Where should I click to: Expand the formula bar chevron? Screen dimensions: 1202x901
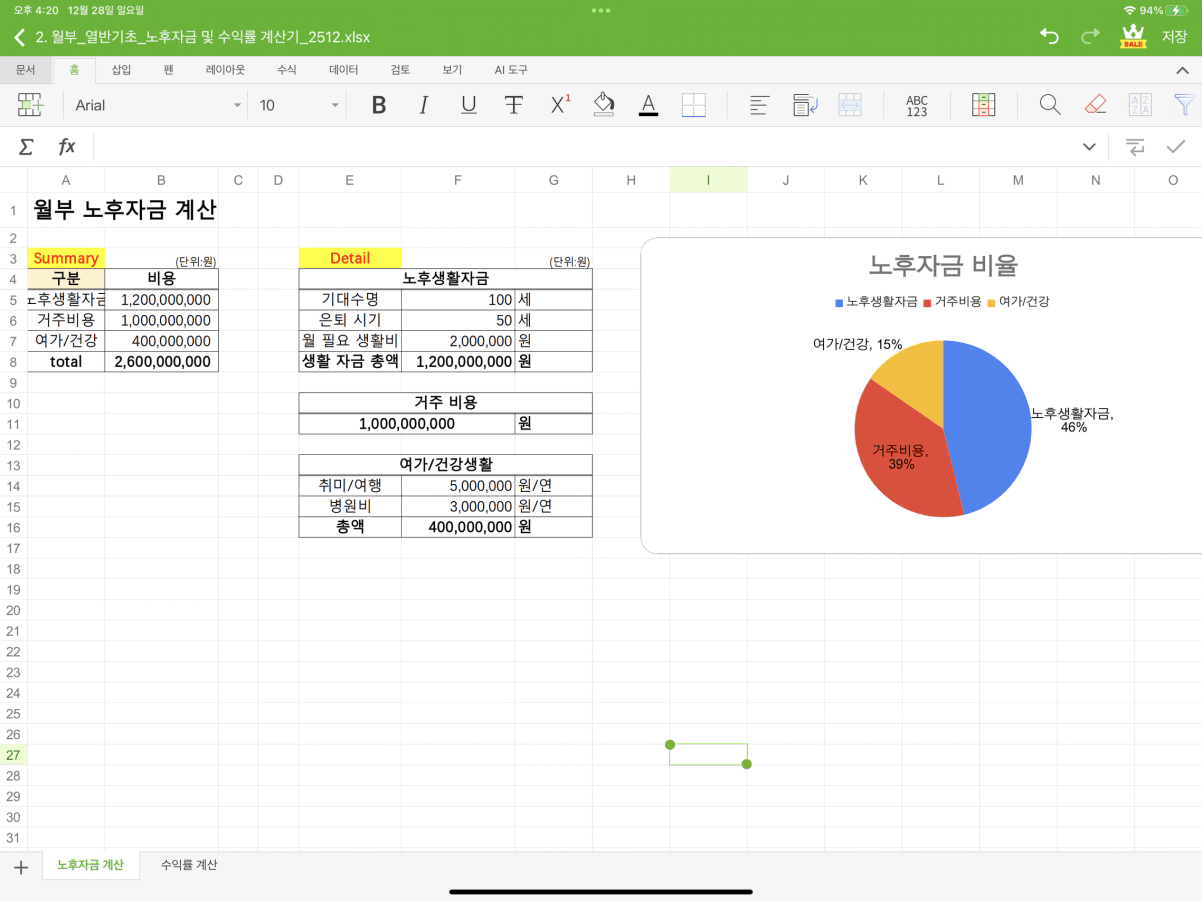1089,147
